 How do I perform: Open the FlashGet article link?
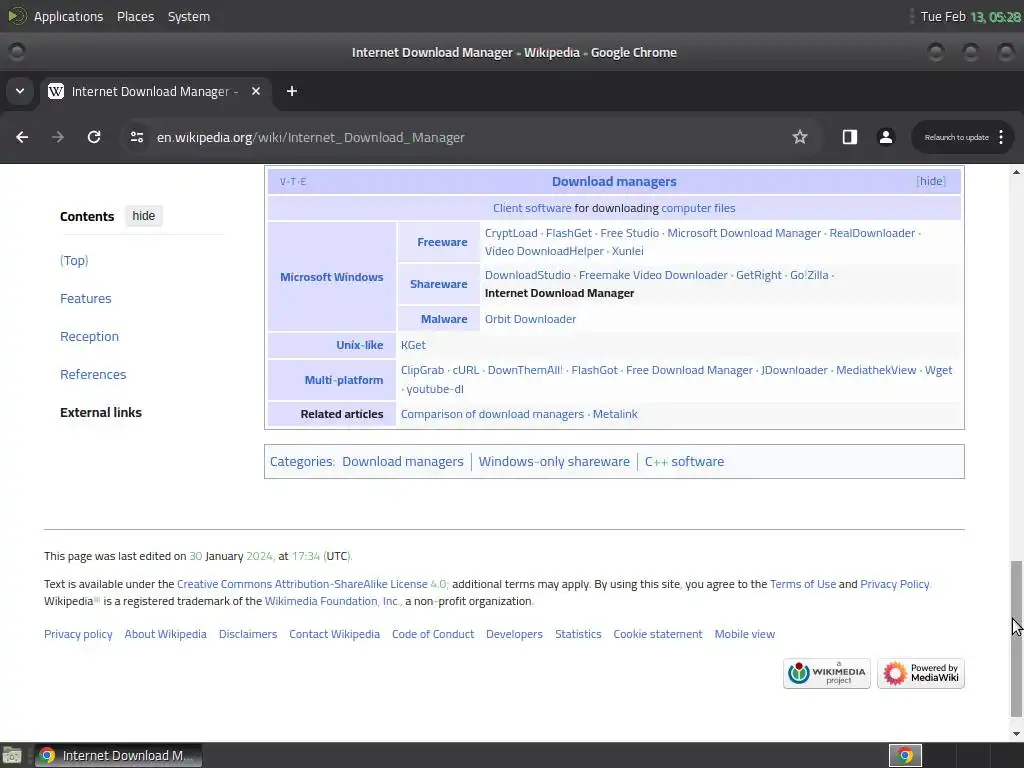click(569, 233)
